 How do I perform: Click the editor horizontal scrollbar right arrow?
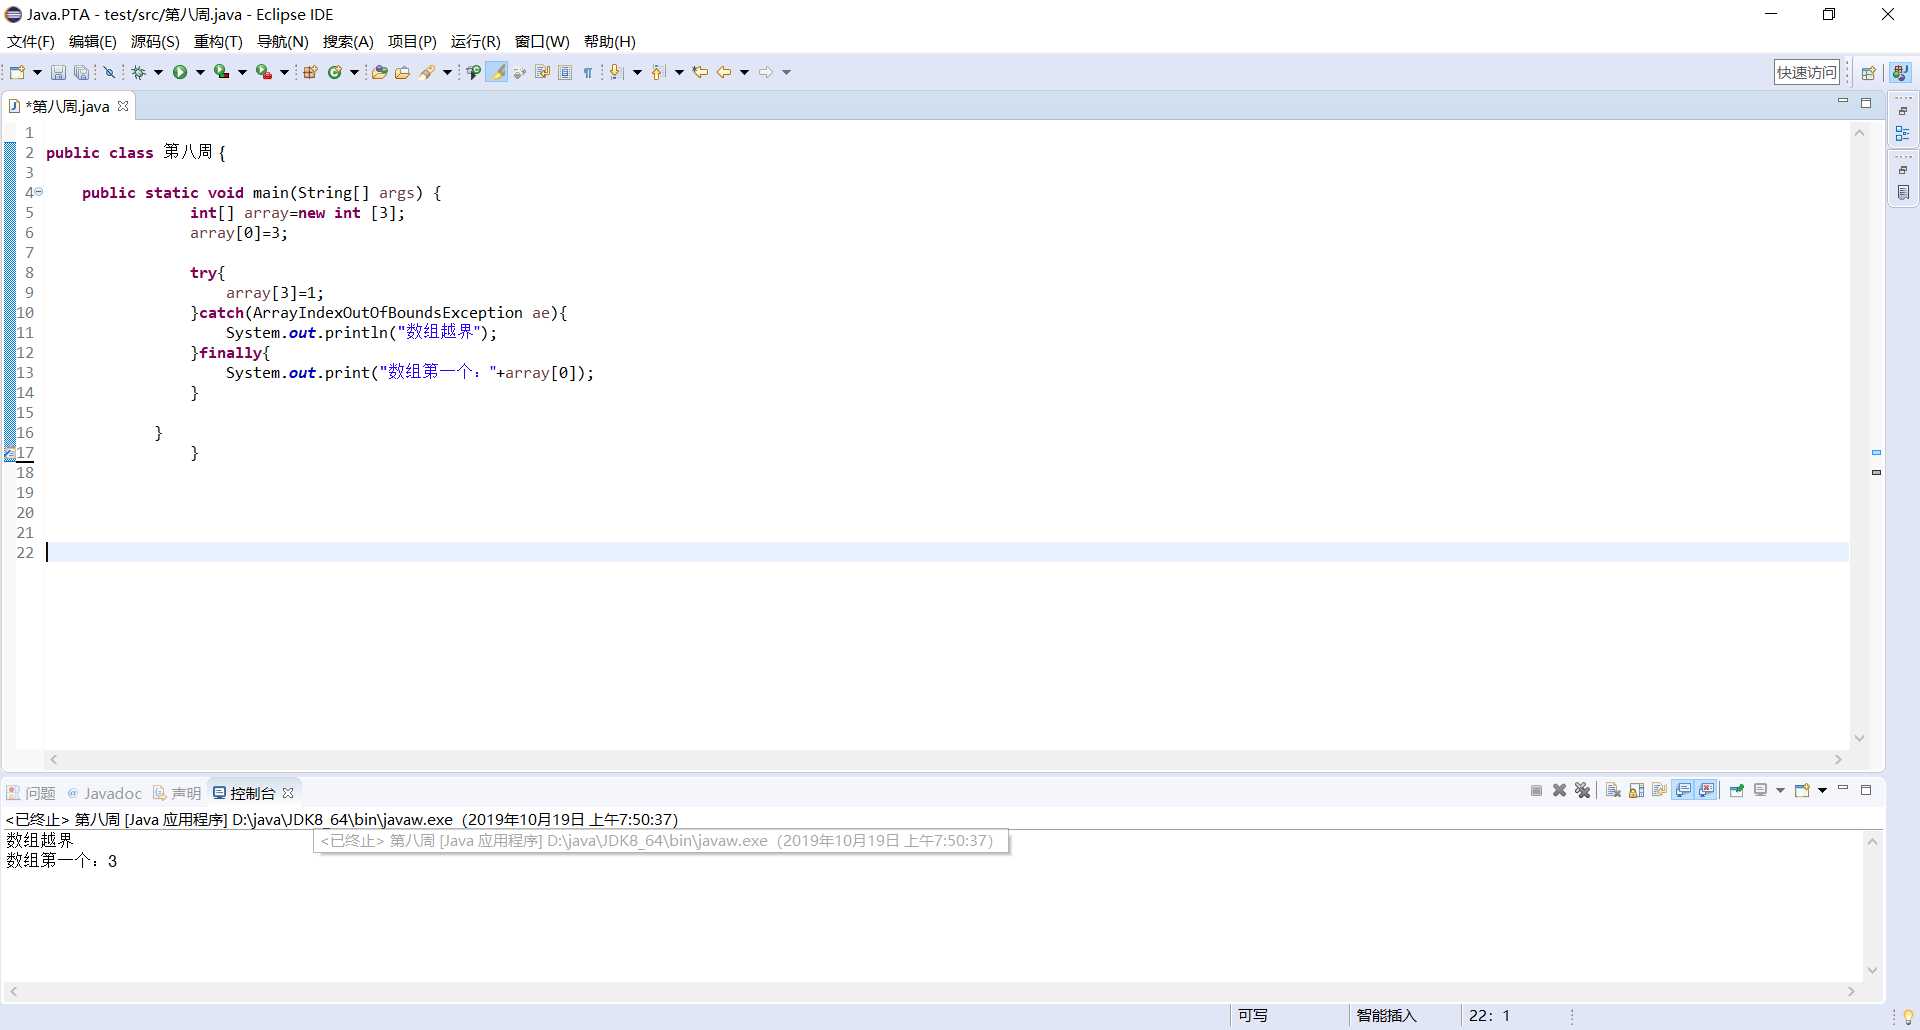tap(1838, 760)
